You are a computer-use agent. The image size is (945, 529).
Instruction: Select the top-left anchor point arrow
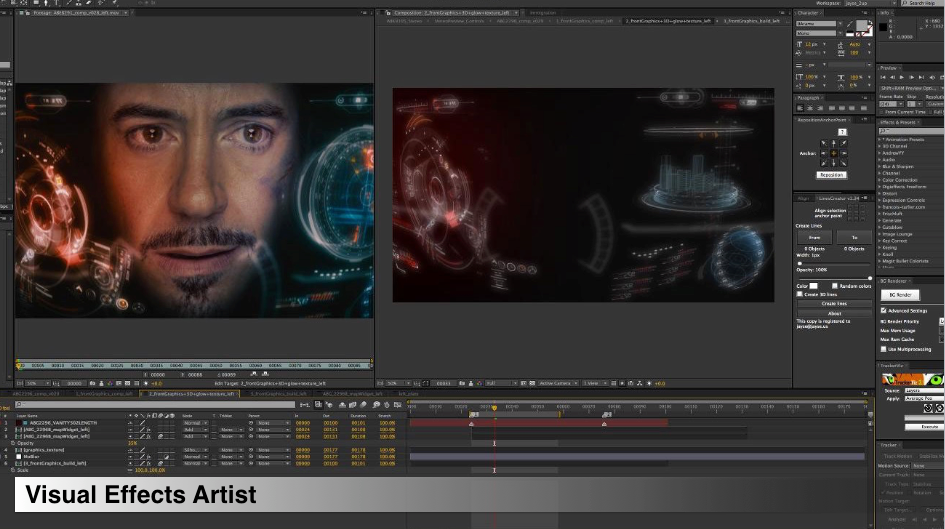pos(824,143)
